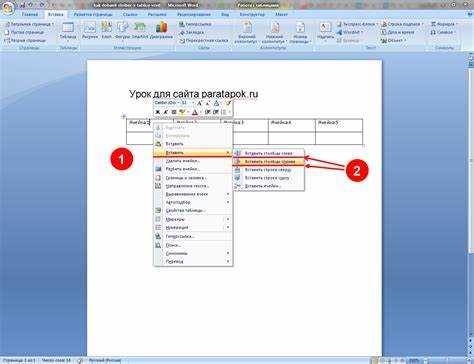Insert a Надпись text box
Viewport: 474px width, 364px height.
326,31
